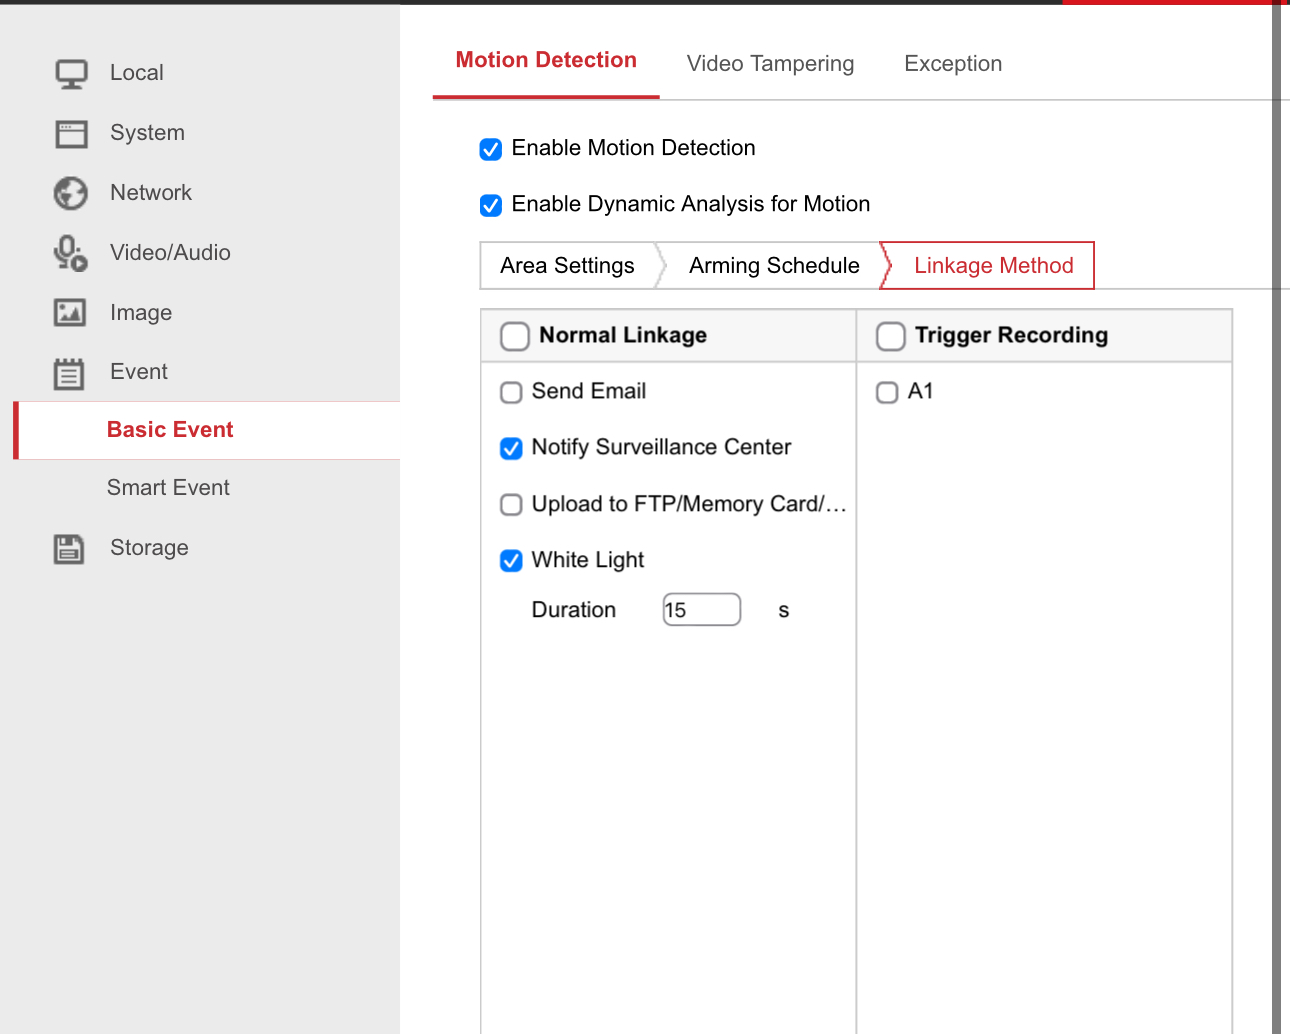Click the Duration seconds input field
Screen dimensions: 1290x1034
pyautogui.click(x=702, y=610)
